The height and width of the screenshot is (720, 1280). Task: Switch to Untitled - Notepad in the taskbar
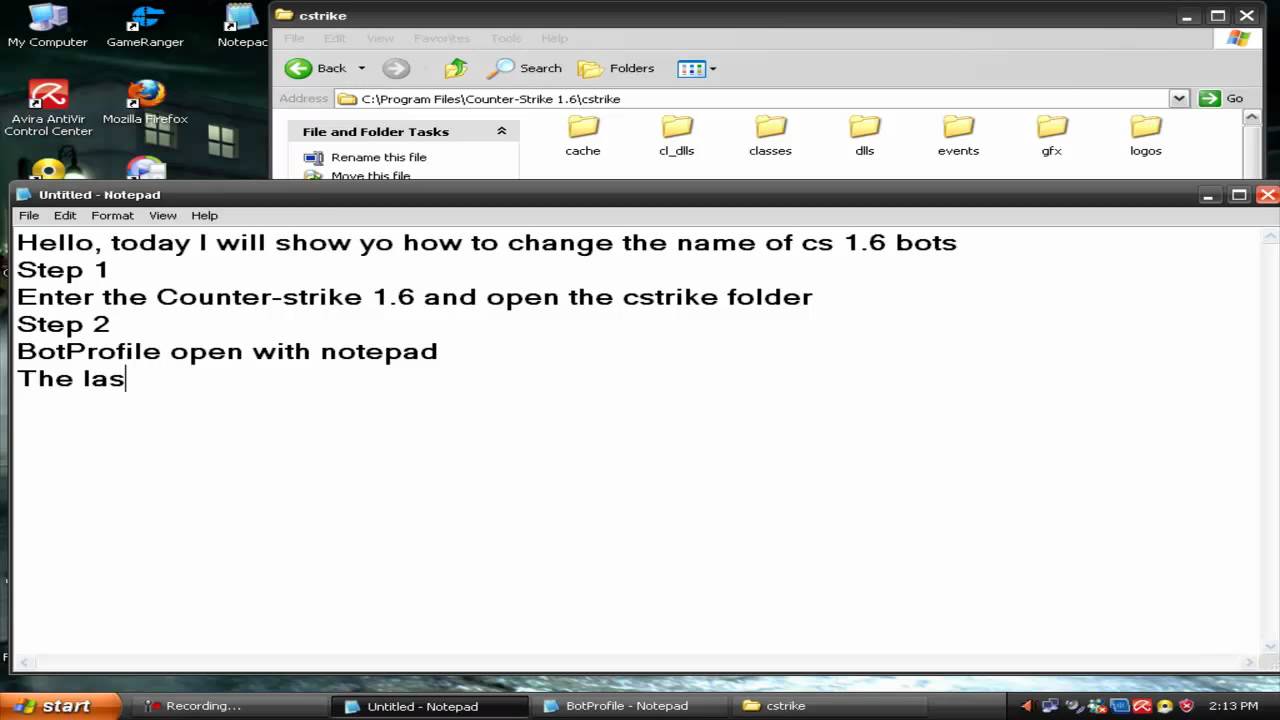431,705
